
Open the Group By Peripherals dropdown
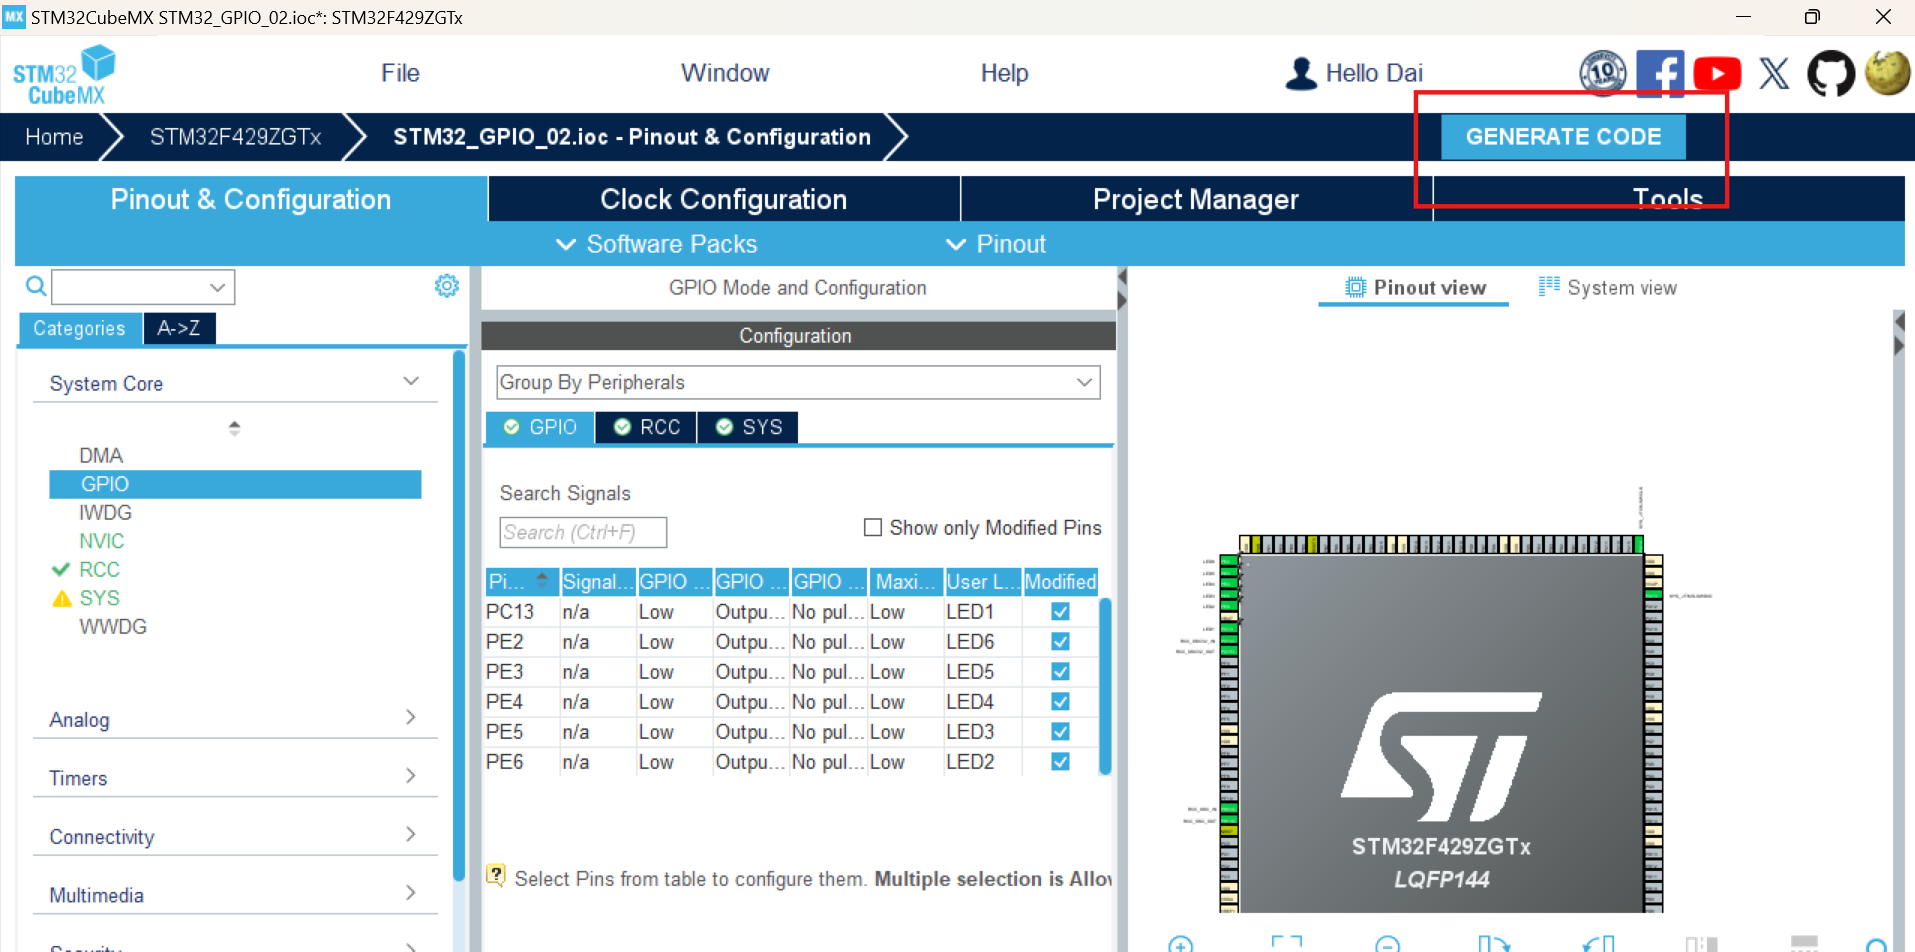tap(798, 382)
